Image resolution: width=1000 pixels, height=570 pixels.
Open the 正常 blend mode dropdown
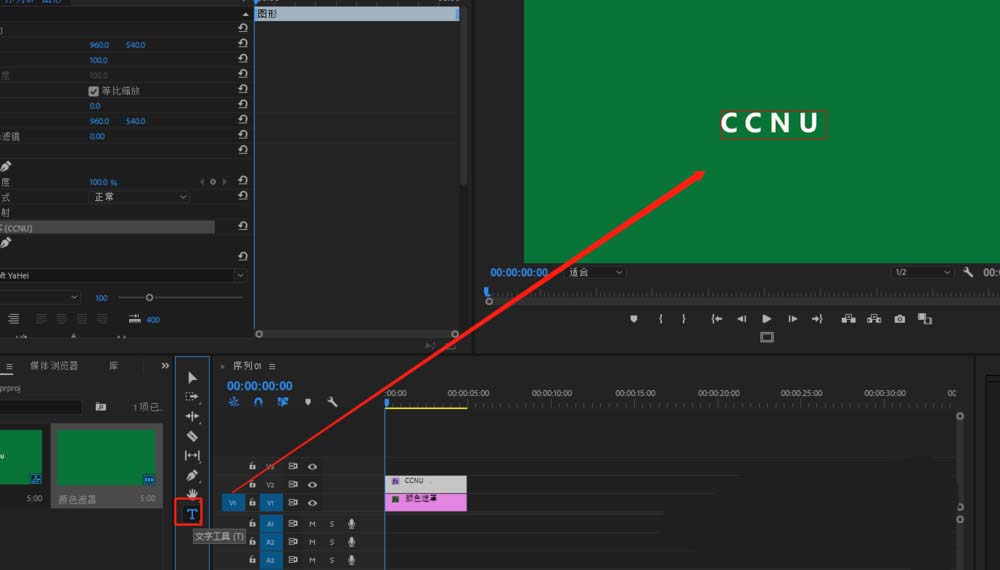(x=139, y=197)
